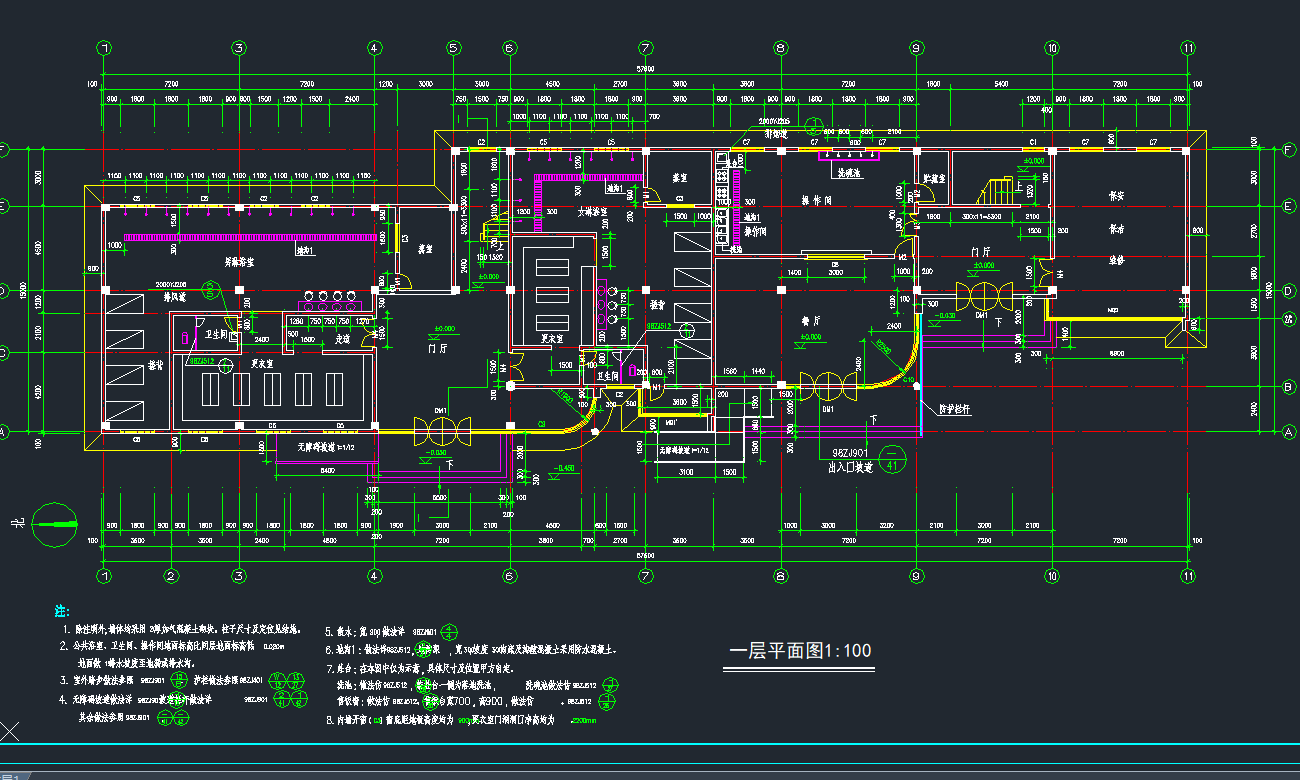
Task: Pick axis bubble 4 in top row
Action: 374,48
